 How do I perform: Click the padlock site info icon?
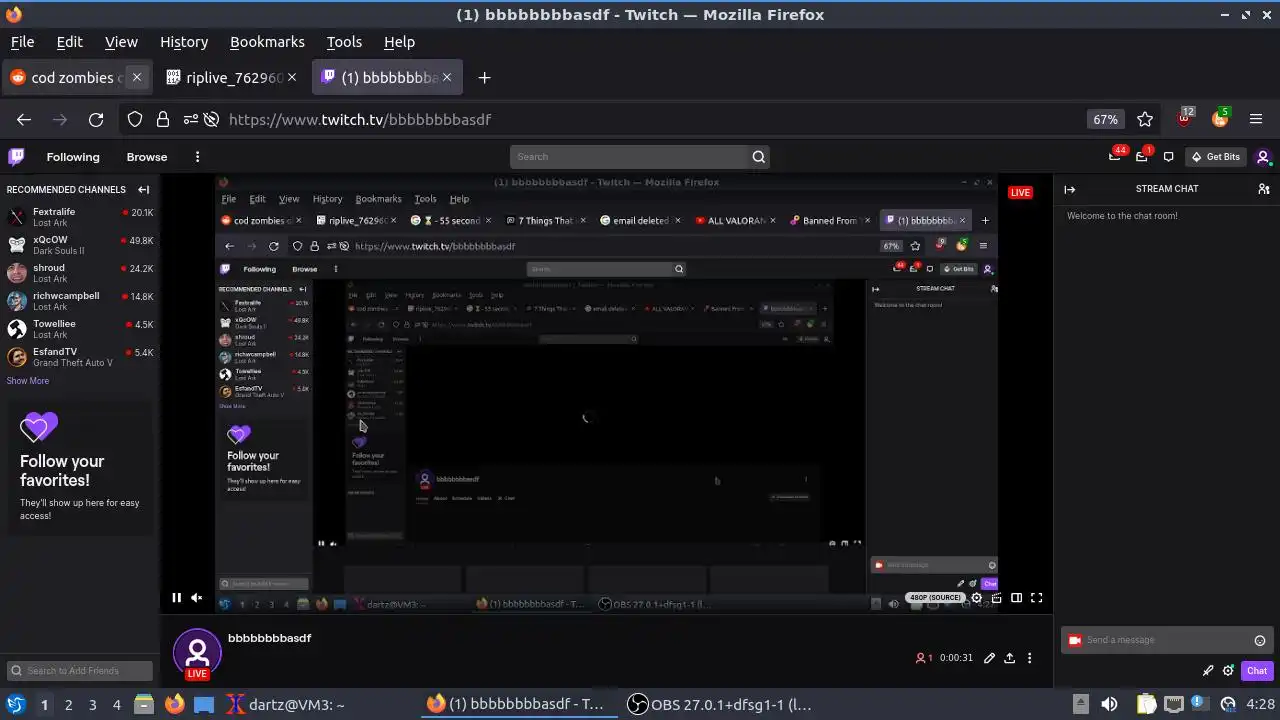163,119
